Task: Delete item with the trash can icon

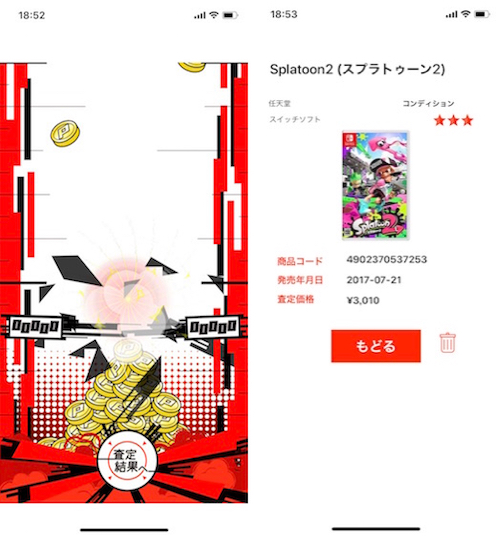Action: pos(448,342)
